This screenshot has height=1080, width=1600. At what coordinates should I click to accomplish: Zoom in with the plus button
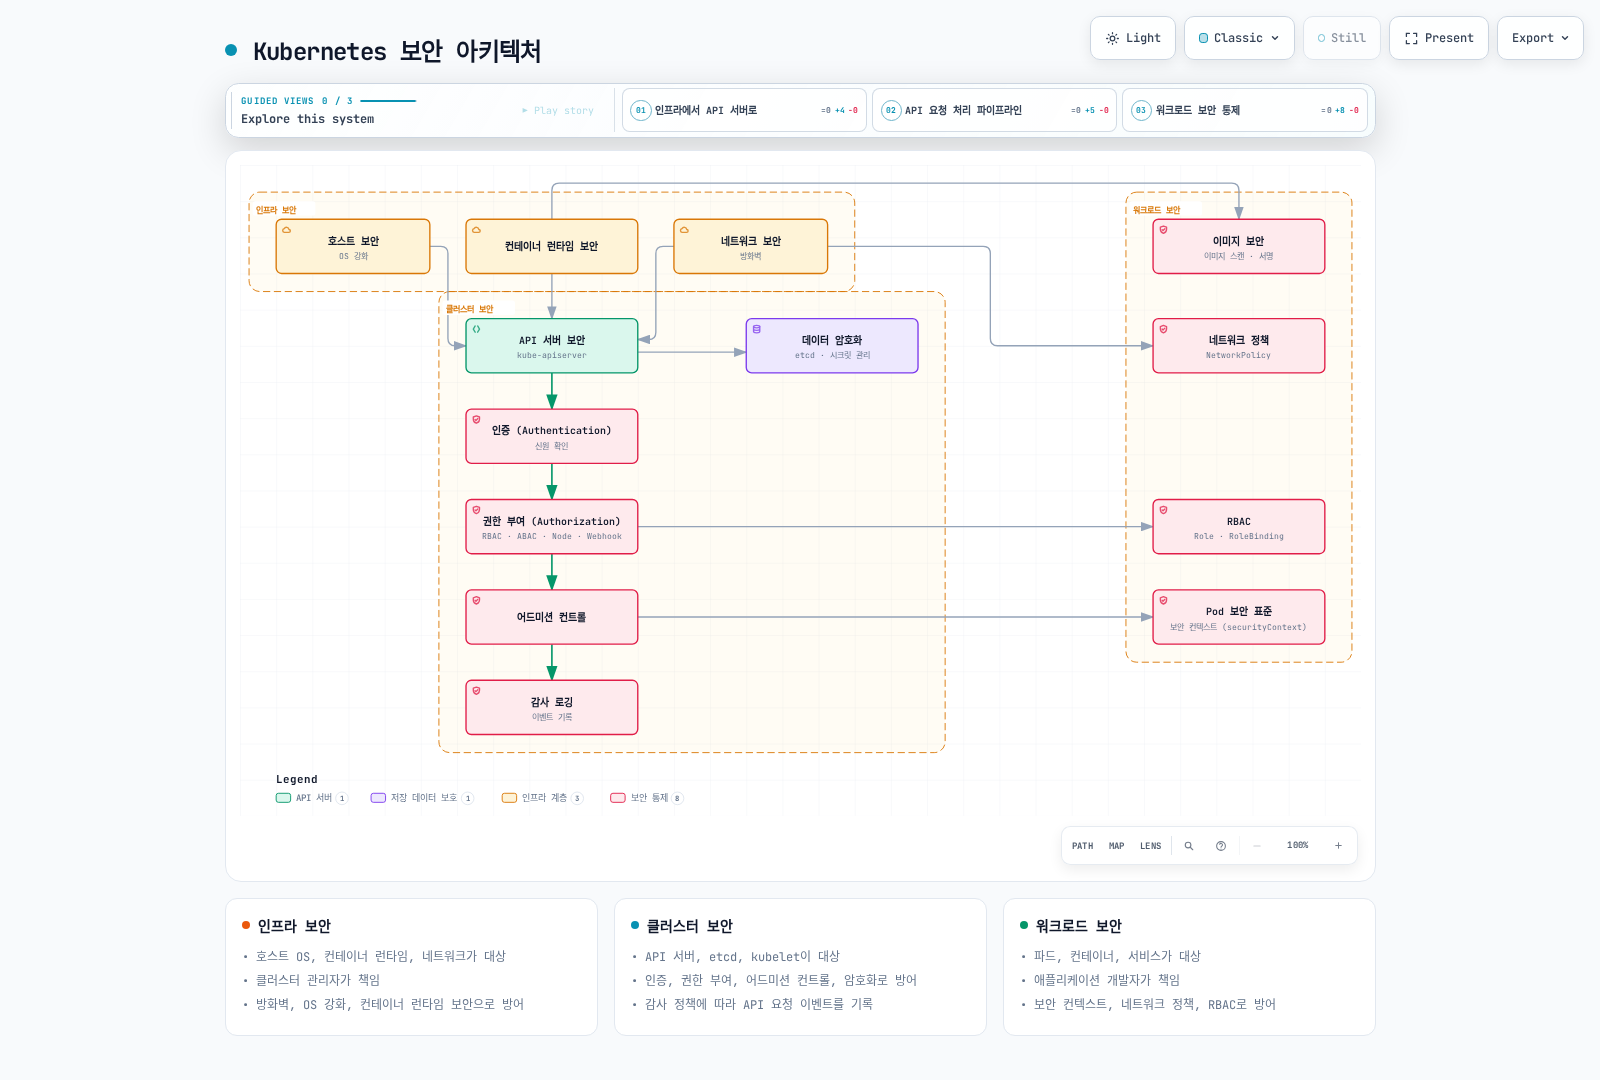pyautogui.click(x=1338, y=846)
